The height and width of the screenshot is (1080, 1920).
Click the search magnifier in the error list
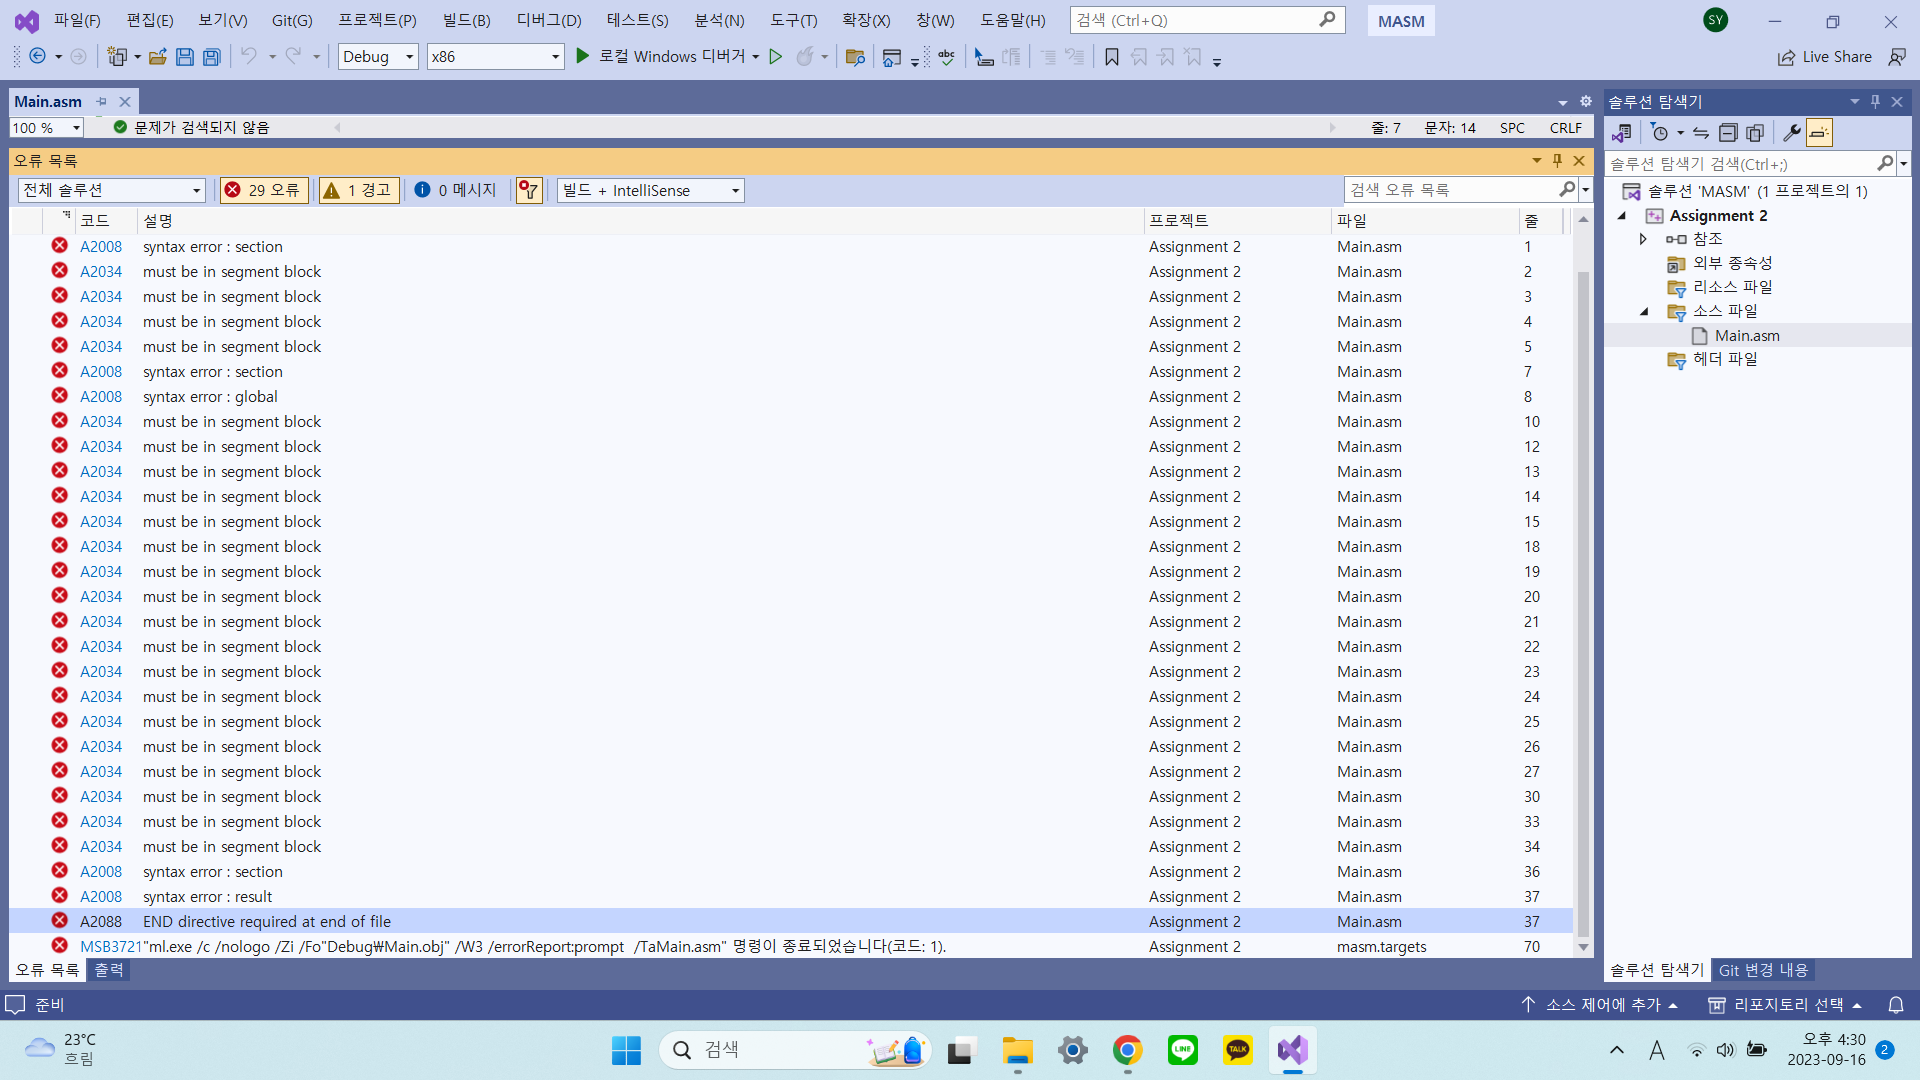click(1566, 189)
